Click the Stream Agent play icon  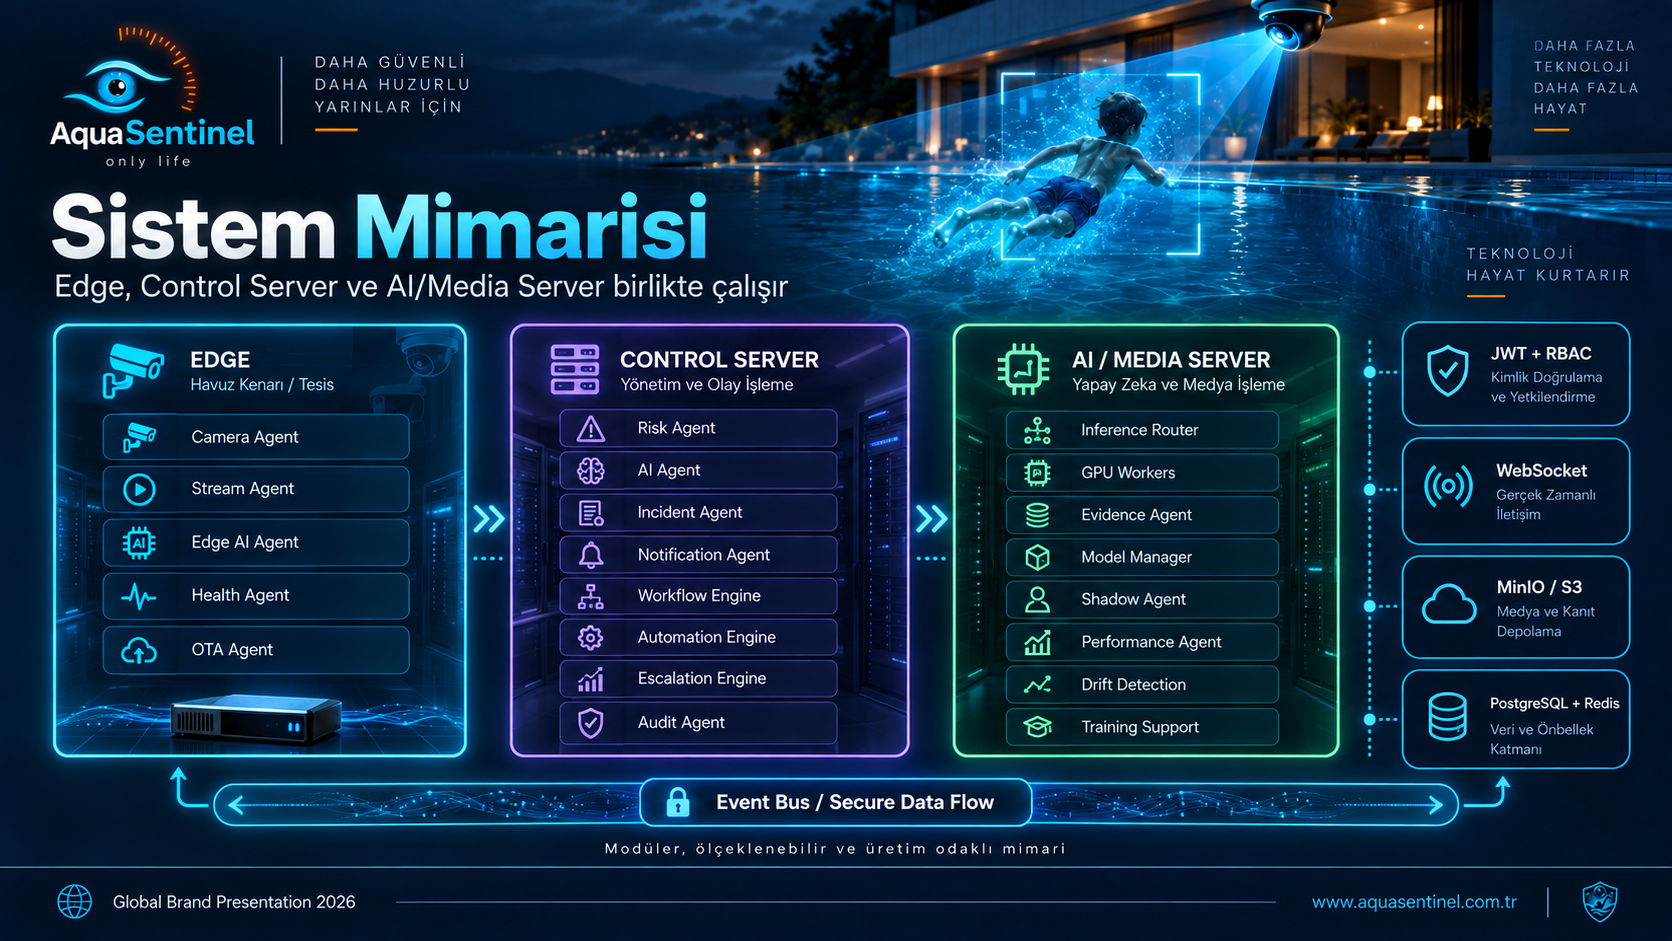[139, 489]
